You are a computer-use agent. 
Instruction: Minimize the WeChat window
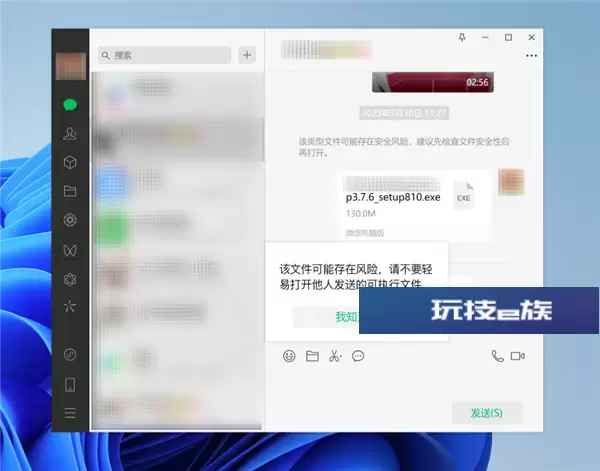tap(485, 37)
